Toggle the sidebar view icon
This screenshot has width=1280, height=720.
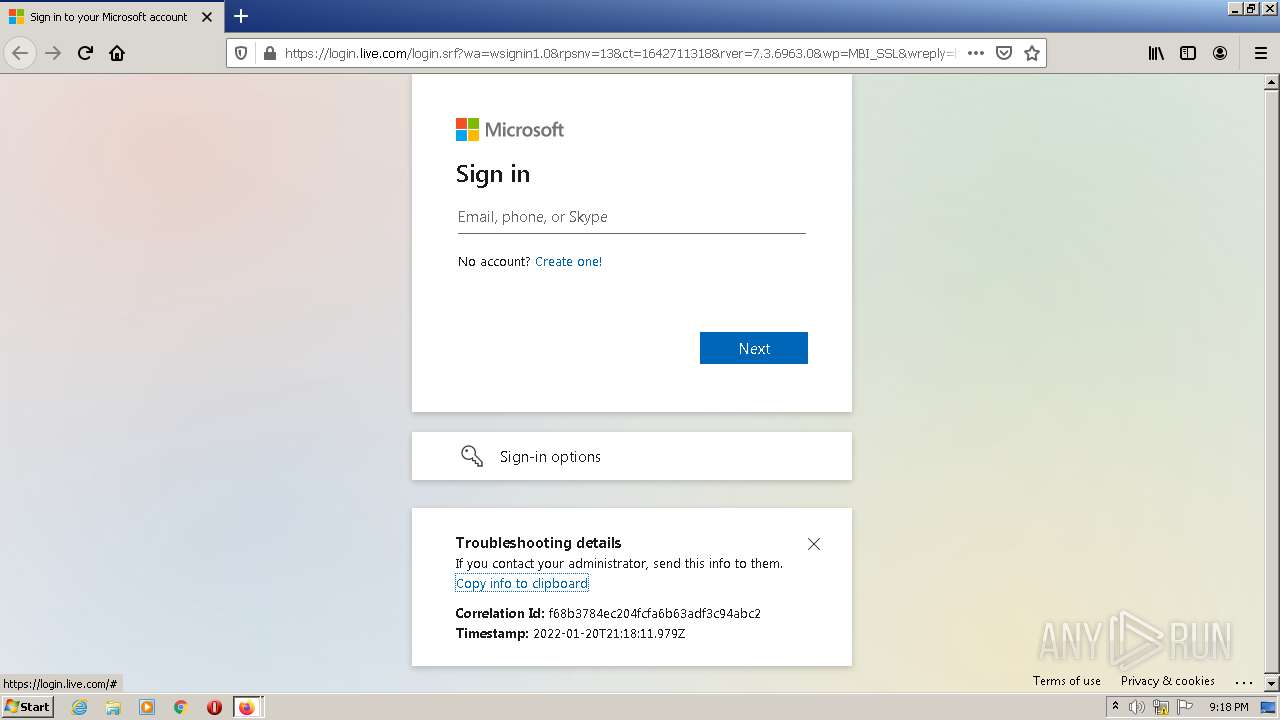tap(1188, 53)
